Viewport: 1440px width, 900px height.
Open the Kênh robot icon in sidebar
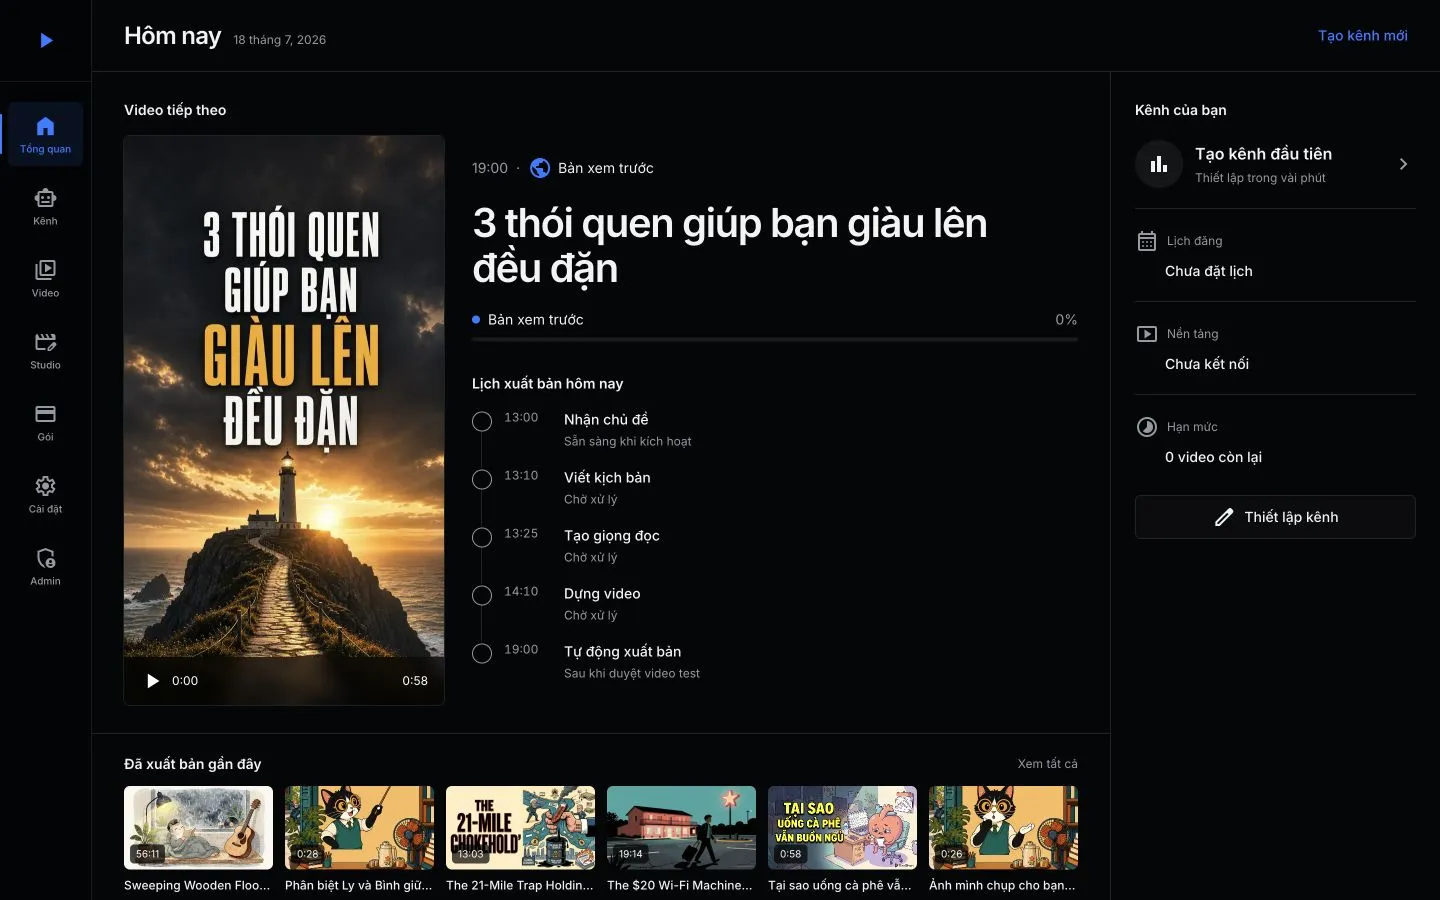pyautogui.click(x=45, y=198)
